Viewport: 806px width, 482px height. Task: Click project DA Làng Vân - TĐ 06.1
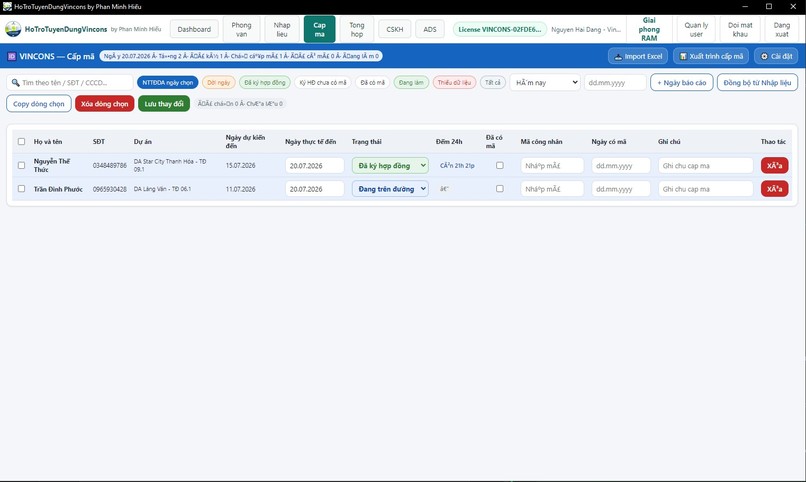(162, 189)
